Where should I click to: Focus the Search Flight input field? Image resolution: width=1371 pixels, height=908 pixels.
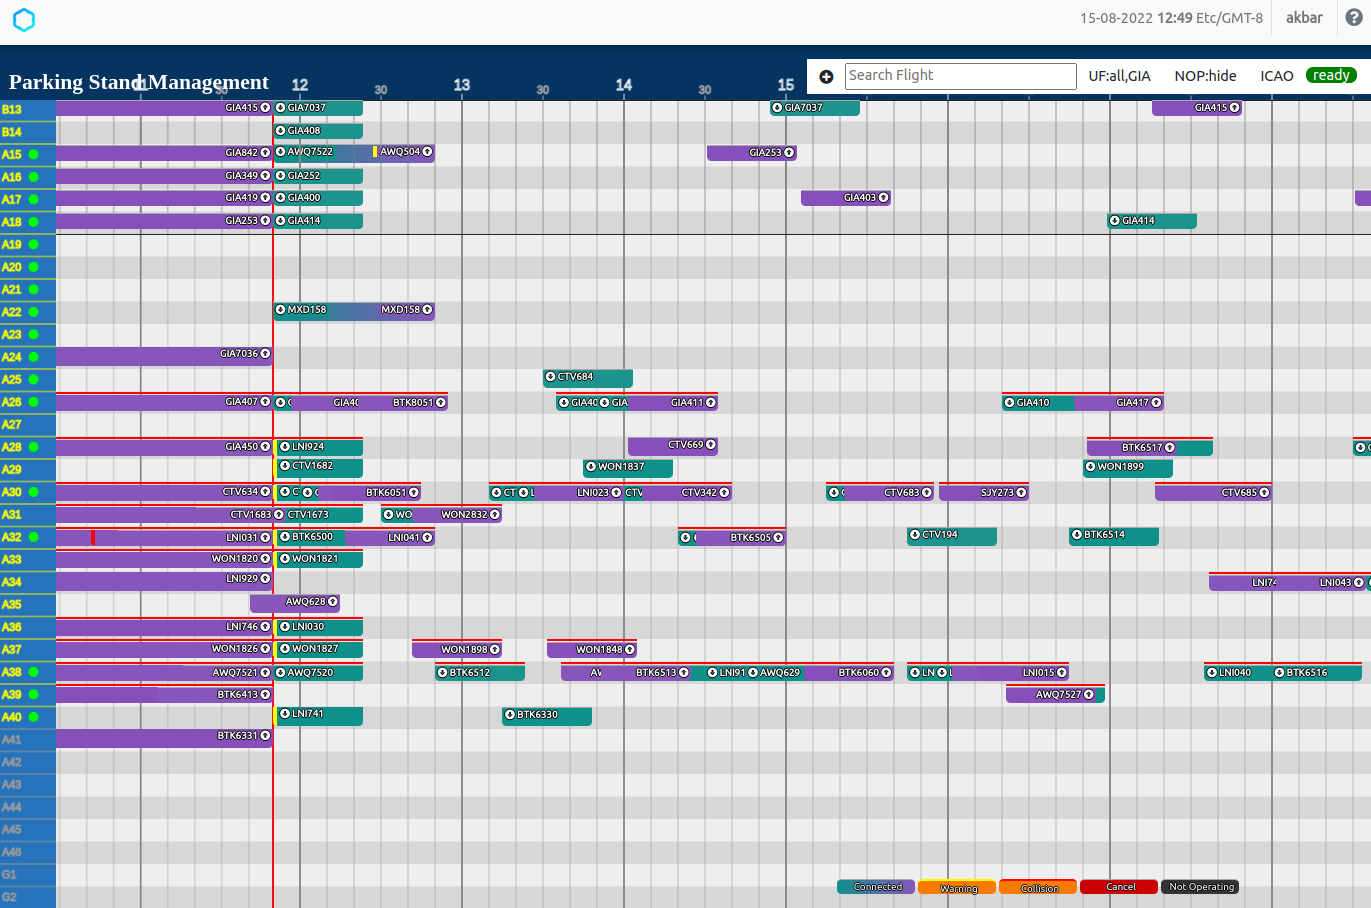pyautogui.click(x=960, y=76)
